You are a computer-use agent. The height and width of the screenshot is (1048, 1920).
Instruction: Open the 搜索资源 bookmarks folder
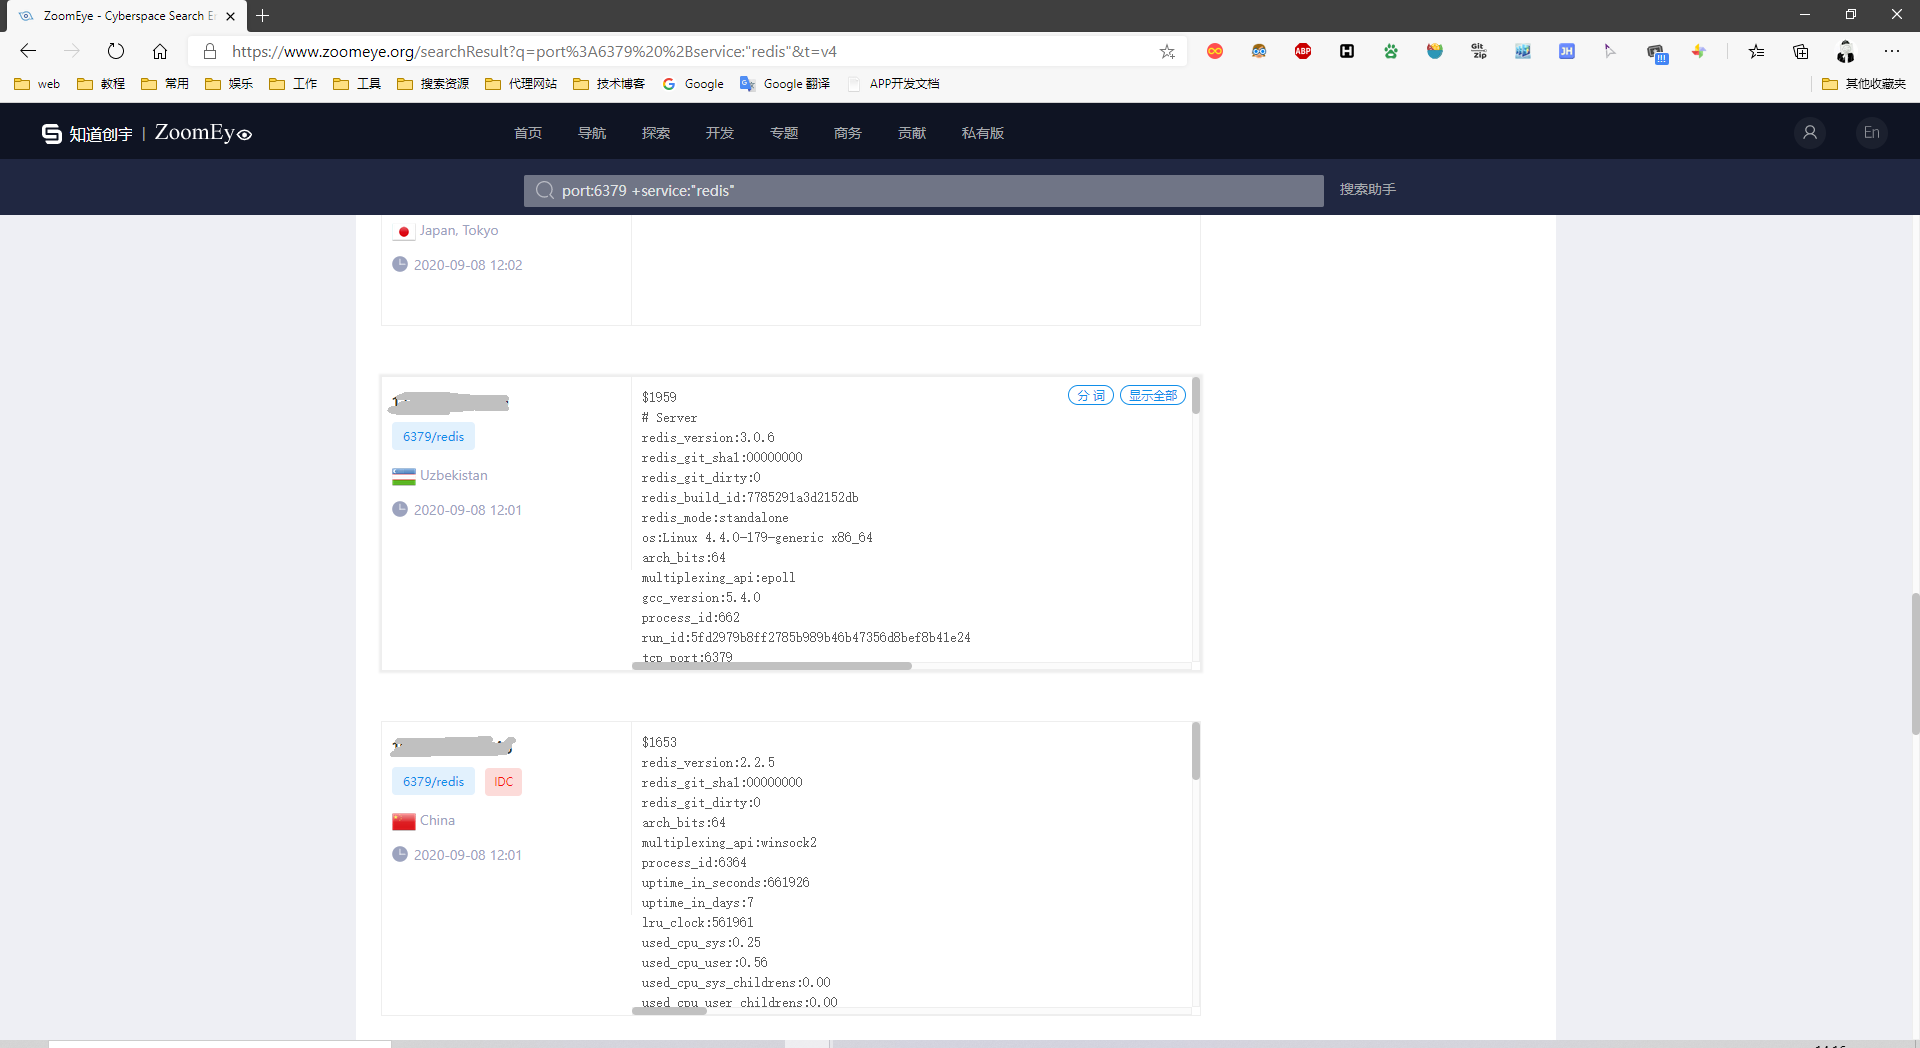coord(433,84)
